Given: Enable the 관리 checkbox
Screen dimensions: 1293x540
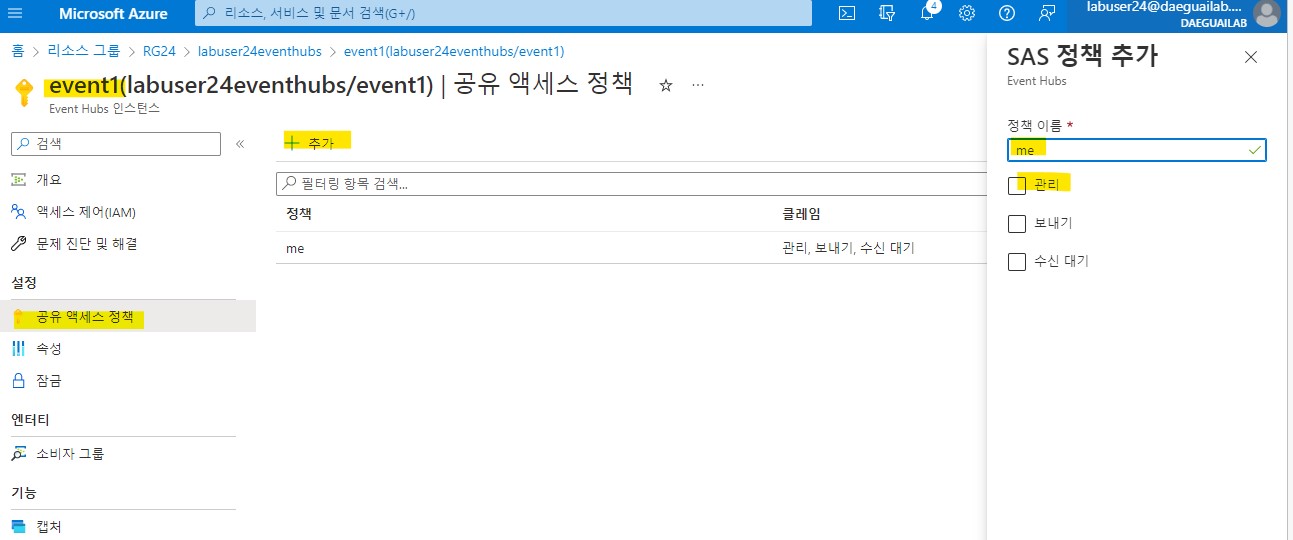Looking at the screenshot, I should pos(1017,186).
